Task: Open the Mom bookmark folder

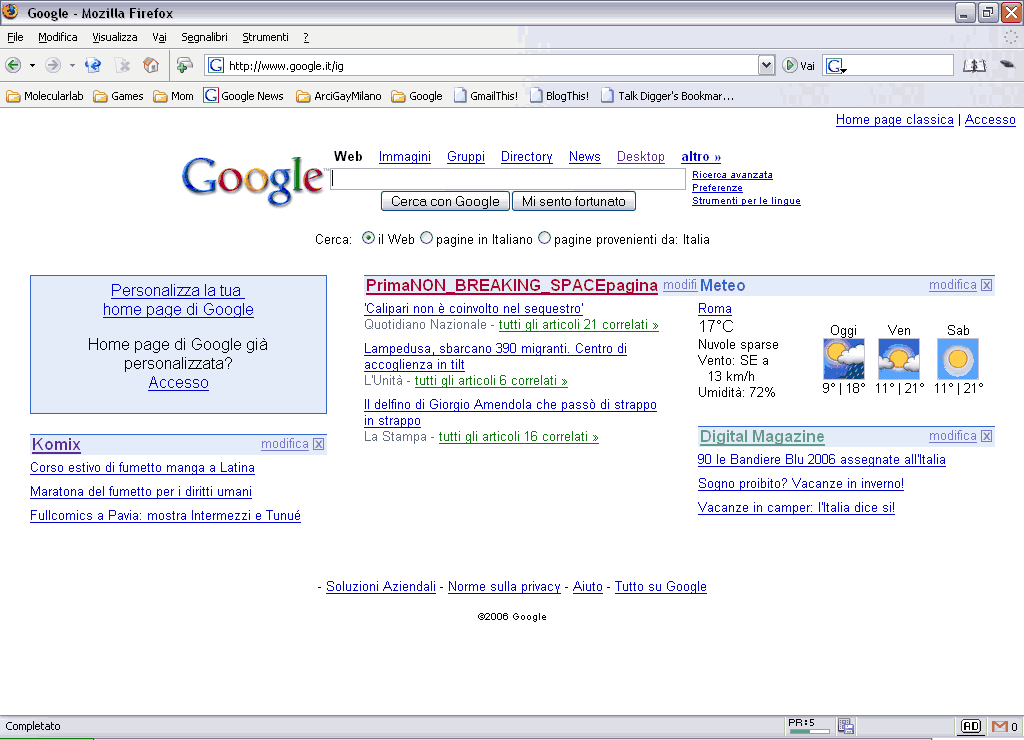Action: pyautogui.click(x=174, y=96)
